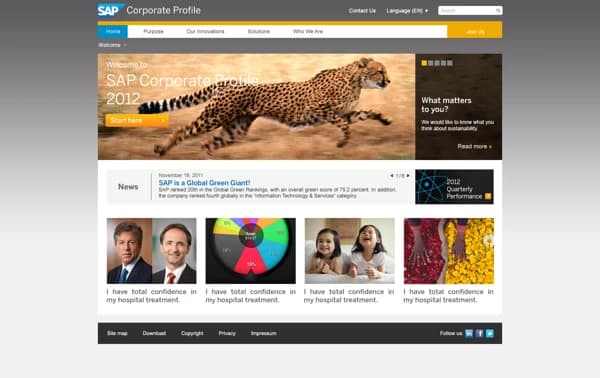Click arrow icon on Quarterly Performance banner
Viewport: 600px width, 378px height.
tap(488, 196)
